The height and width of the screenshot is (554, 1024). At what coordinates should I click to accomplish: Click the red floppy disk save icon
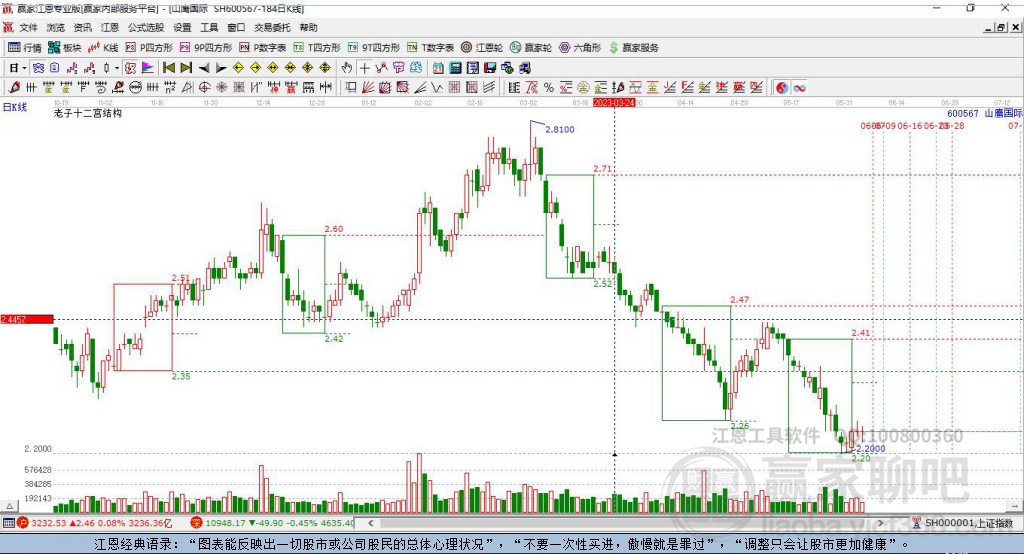490,67
